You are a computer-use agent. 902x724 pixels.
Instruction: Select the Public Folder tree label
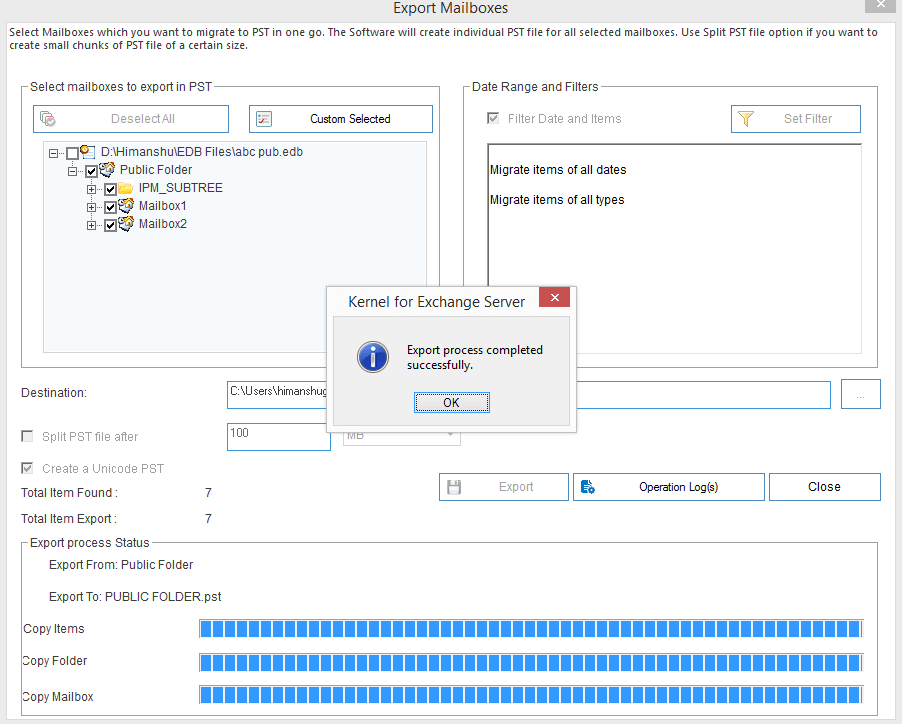(x=156, y=170)
